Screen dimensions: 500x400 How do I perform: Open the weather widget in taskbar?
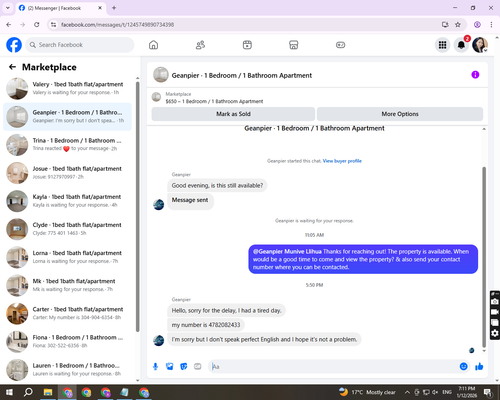click(367, 392)
